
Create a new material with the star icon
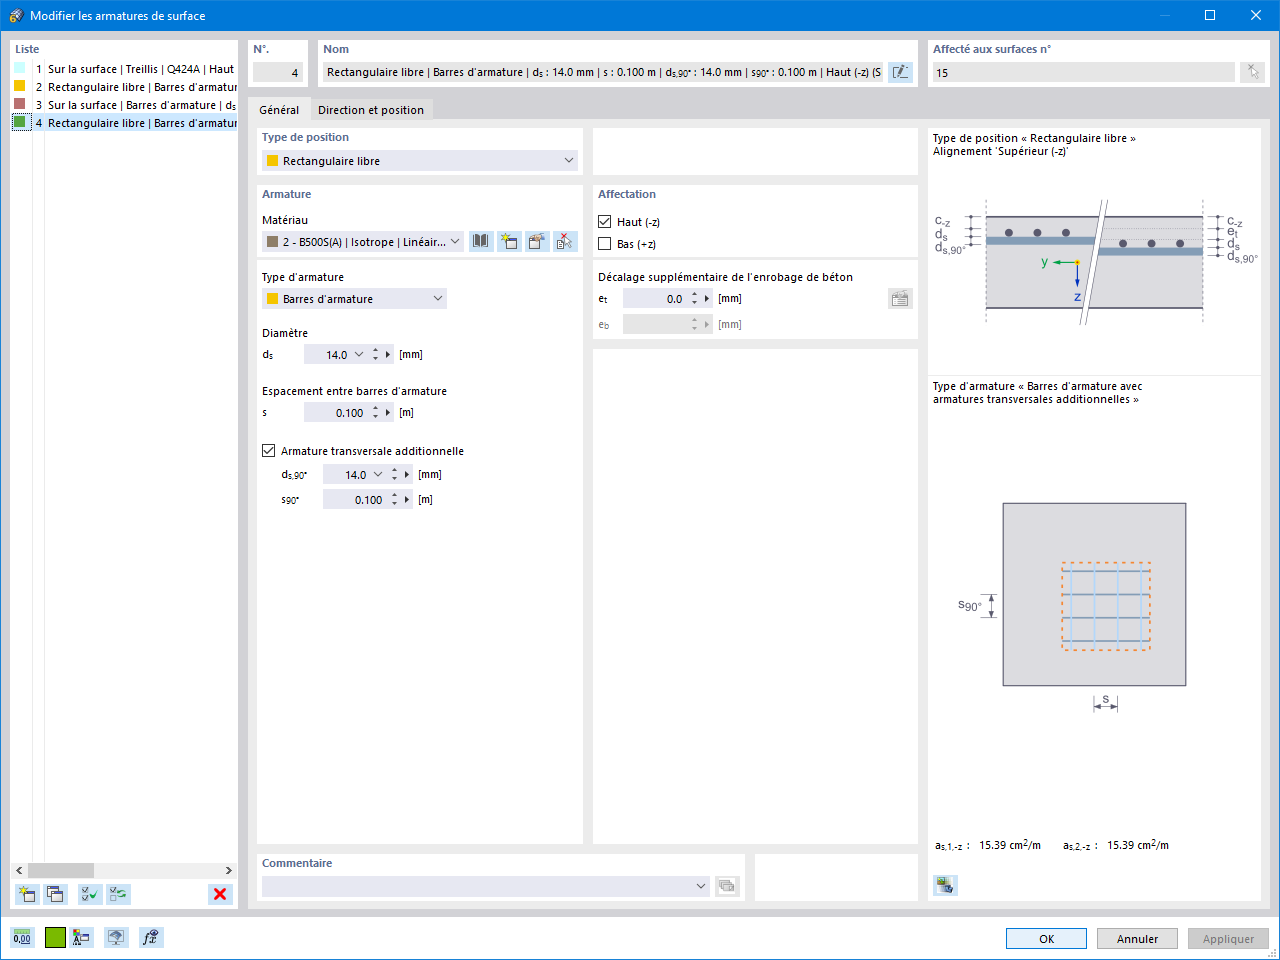509,241
